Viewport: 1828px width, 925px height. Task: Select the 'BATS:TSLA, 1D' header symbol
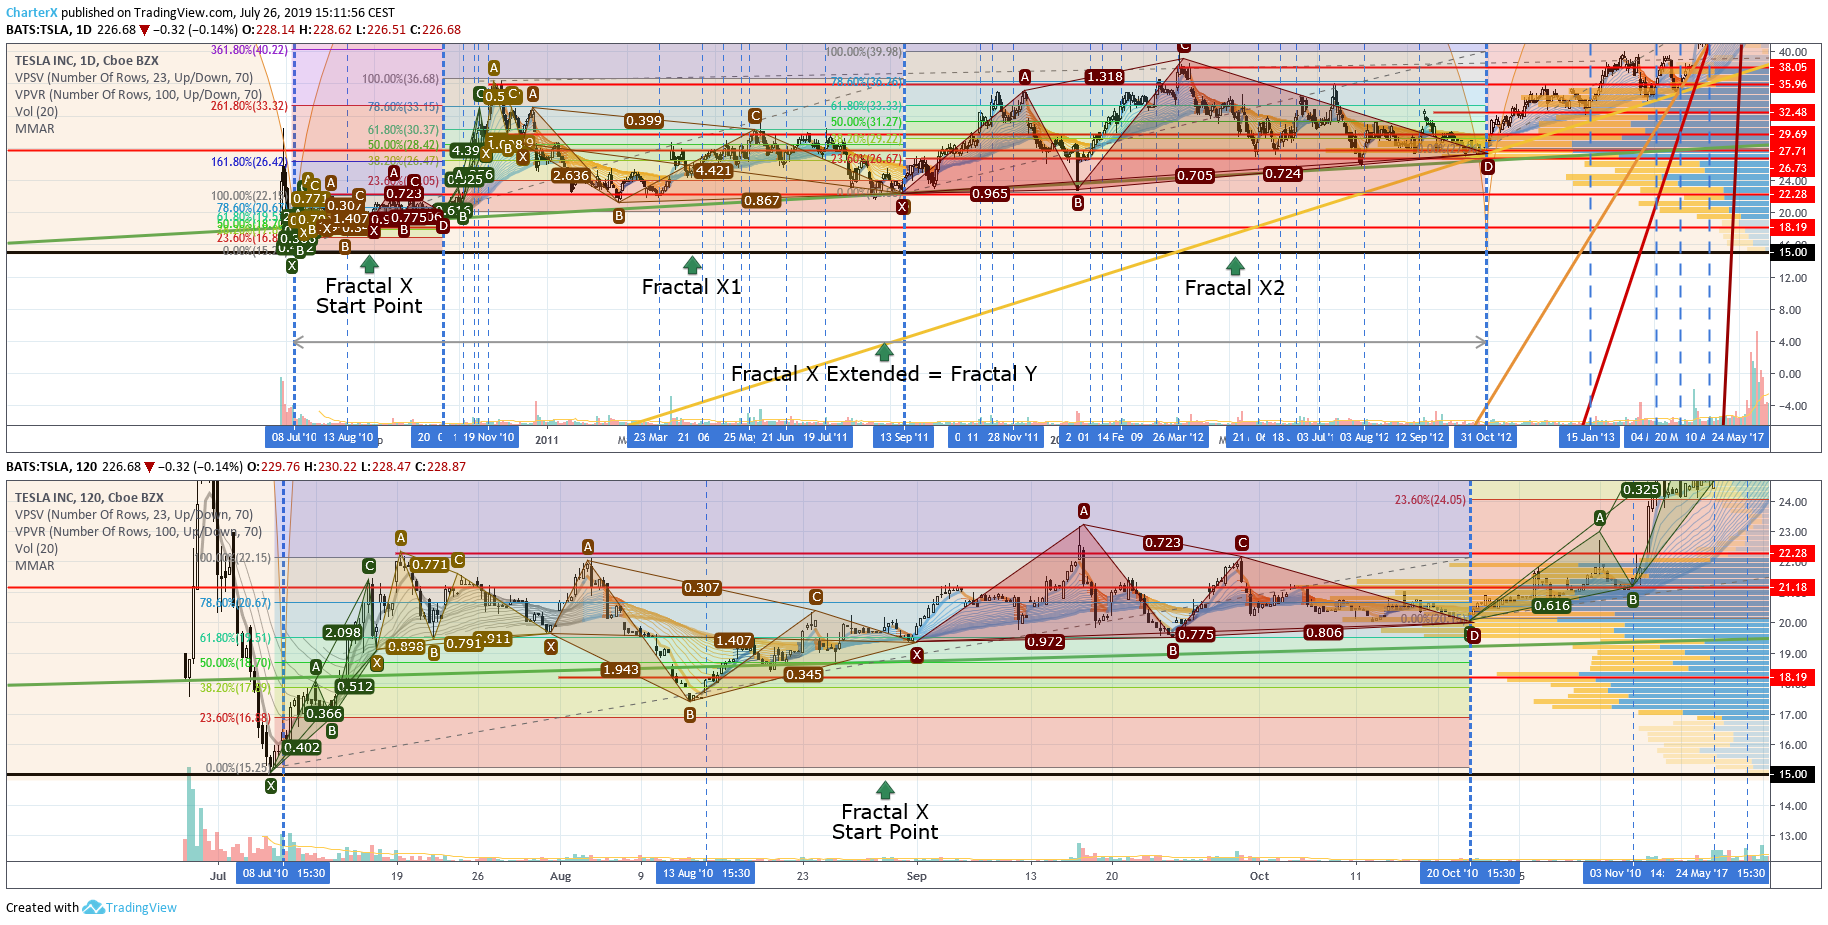pyautogui.click(x=49, y=30)
